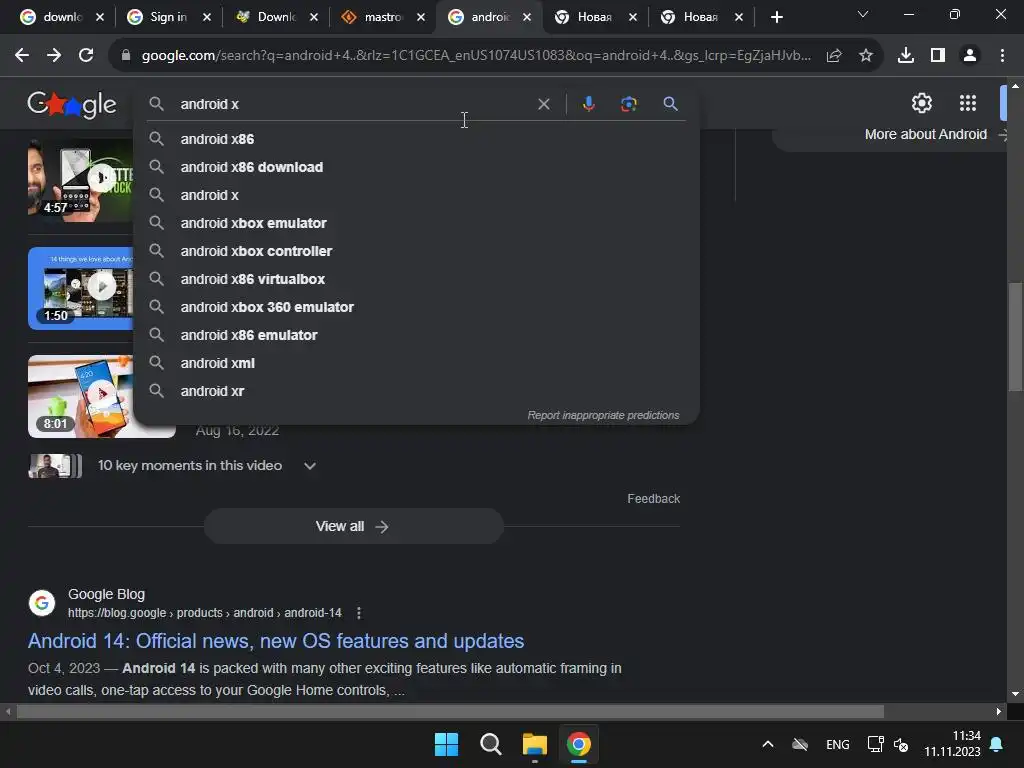Clear the search box with X
This screenshot has width=1024, height=768.
pyautogui.click(x=543, y=104)
